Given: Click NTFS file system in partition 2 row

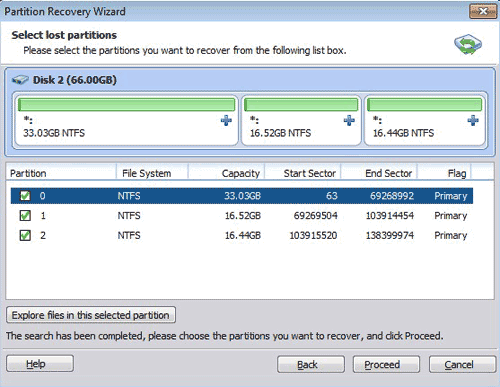Looking at the screenshot, I should pyautogui.click(x=129, y=236).
